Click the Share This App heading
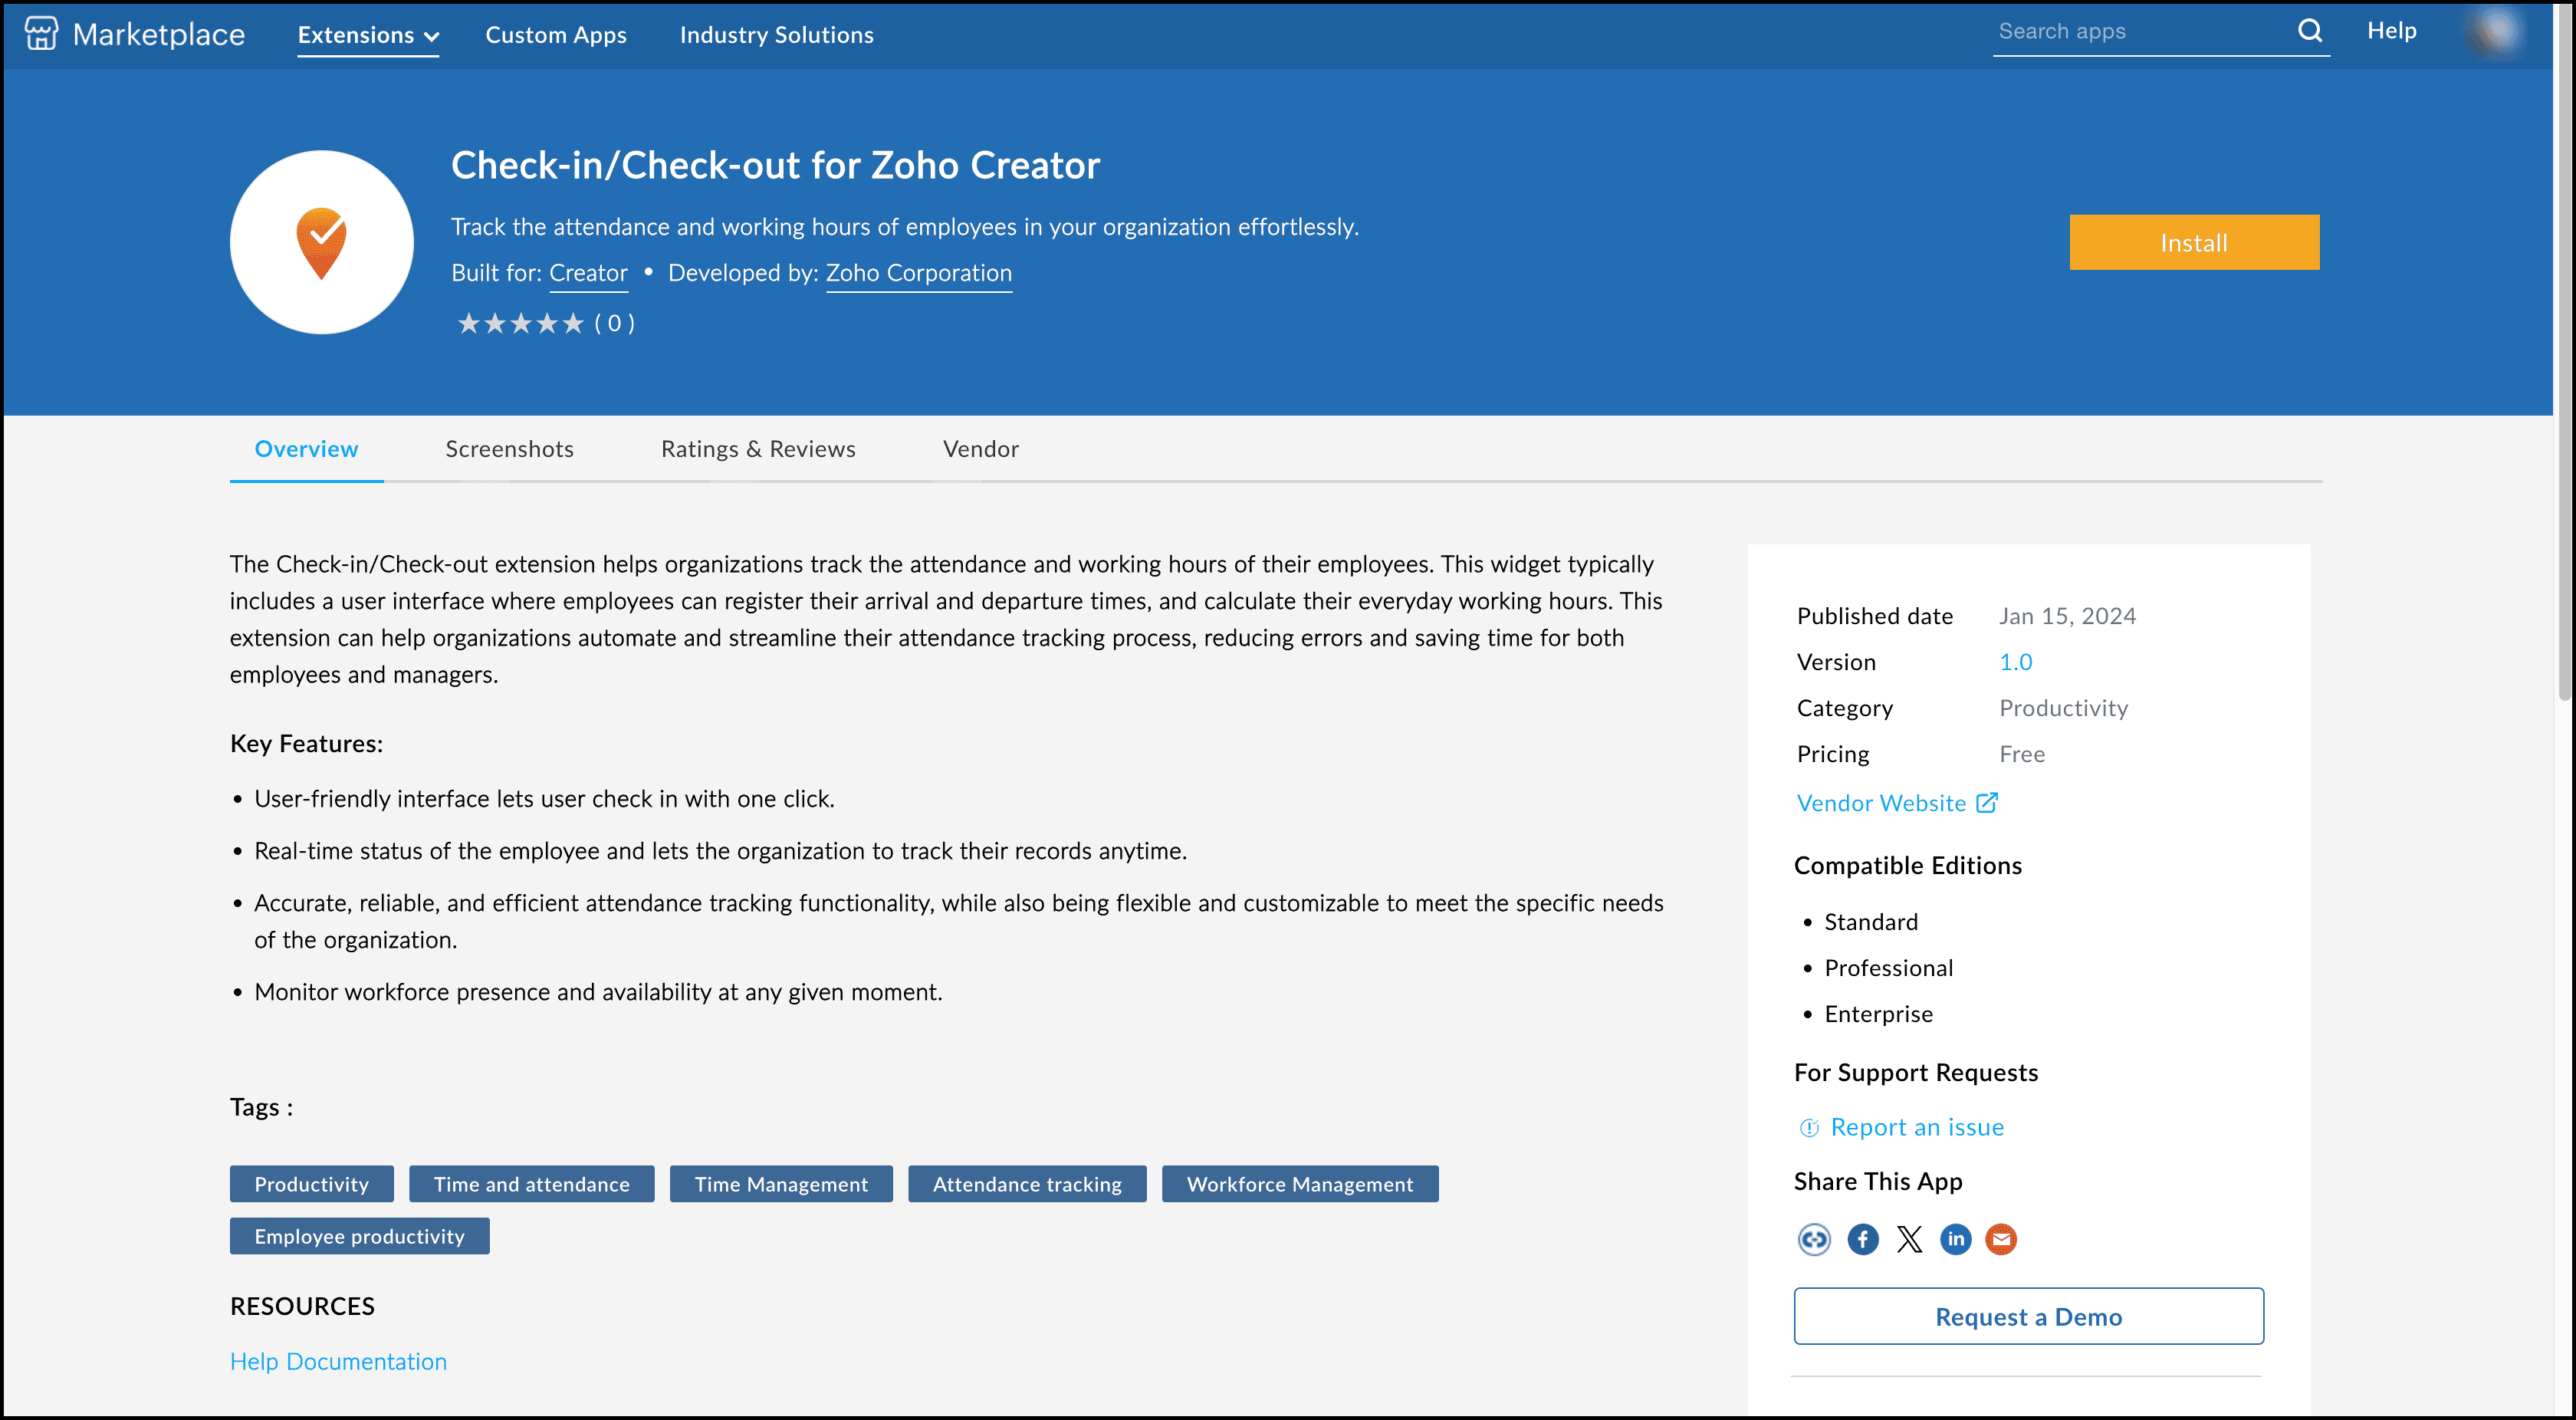 (x=1877, y=1181)
